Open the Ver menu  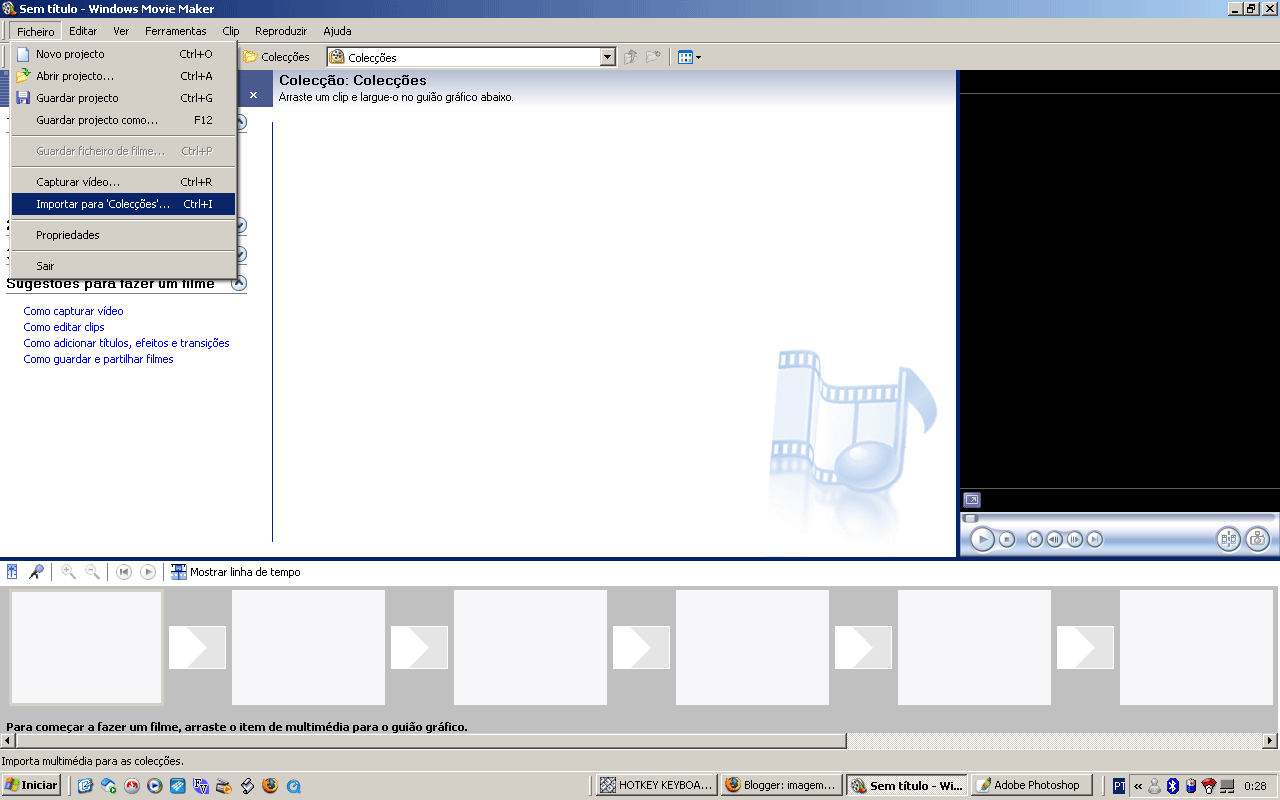121,31
